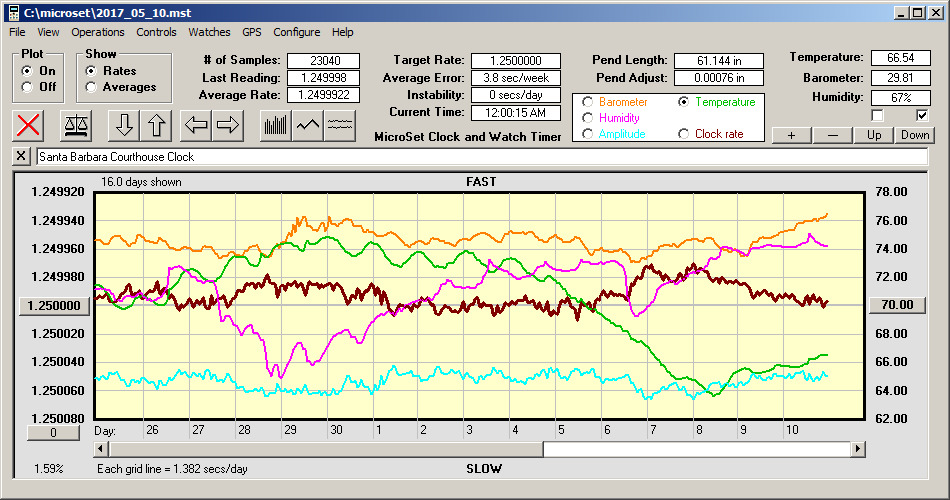Click the 70.00 right axis button
Screen dimensions: 950x500
click(x=897, y=305)
